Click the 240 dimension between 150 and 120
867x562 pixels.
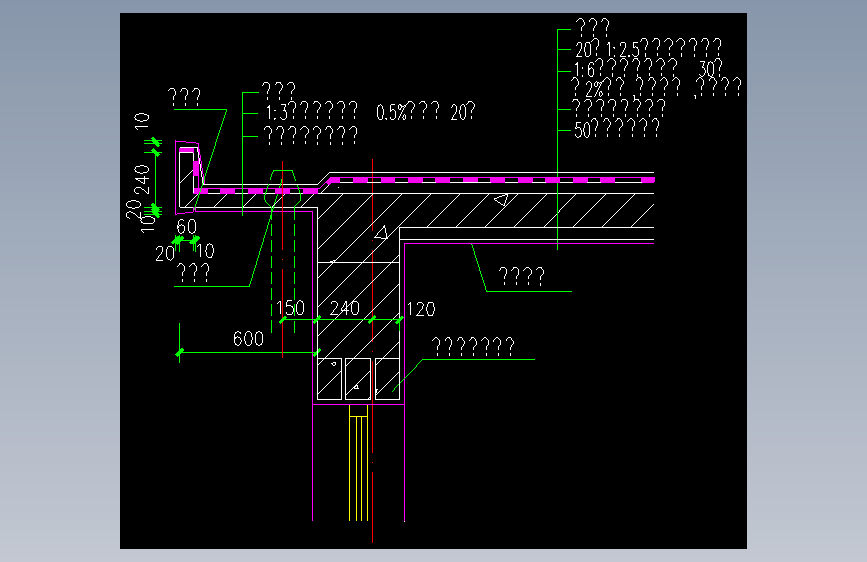(x=344, y=308)
